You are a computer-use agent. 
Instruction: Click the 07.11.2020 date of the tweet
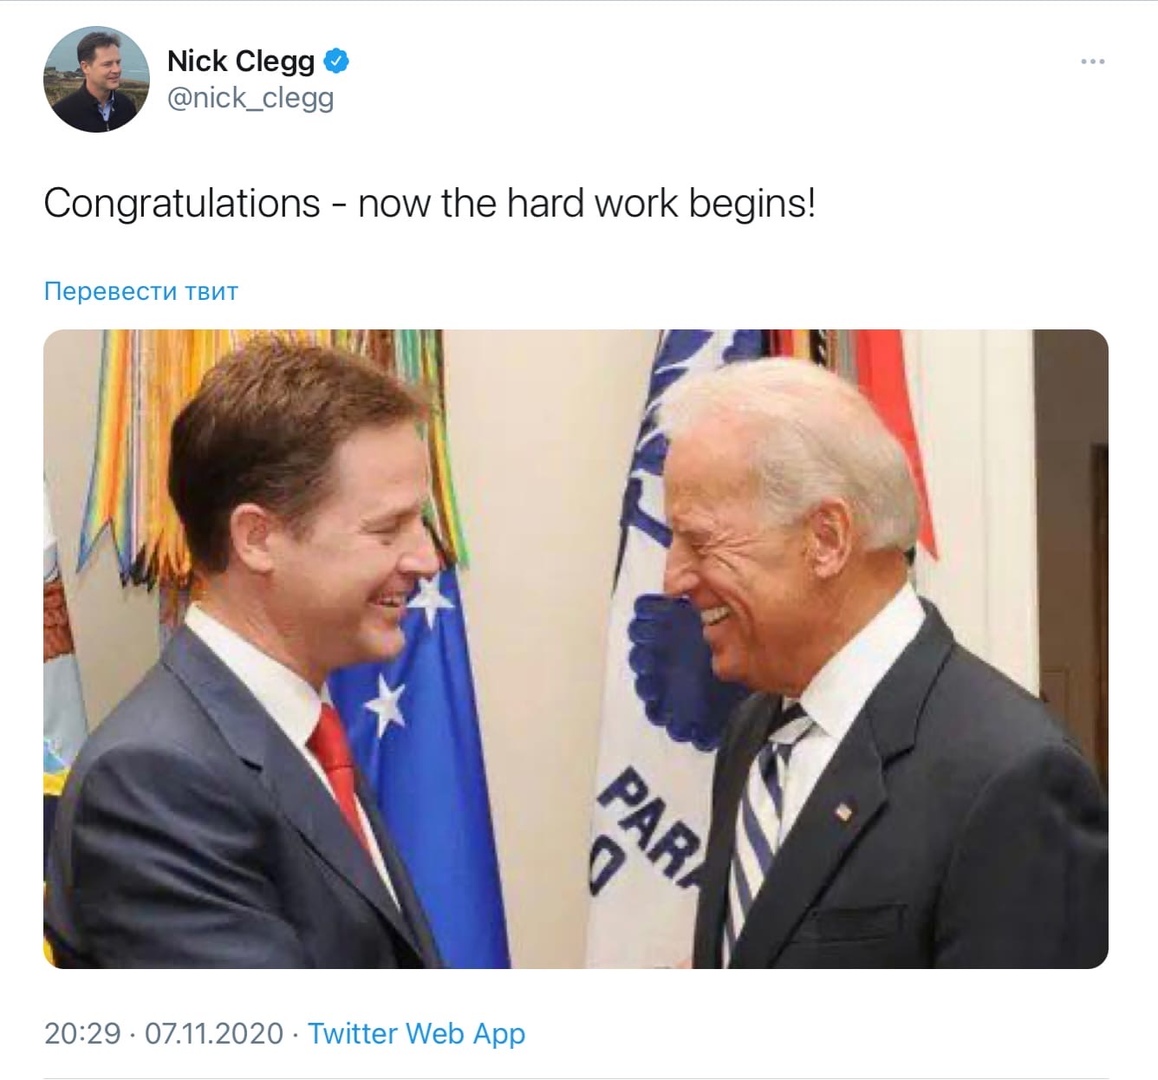pyautogui.click(x=213, y=1033)
